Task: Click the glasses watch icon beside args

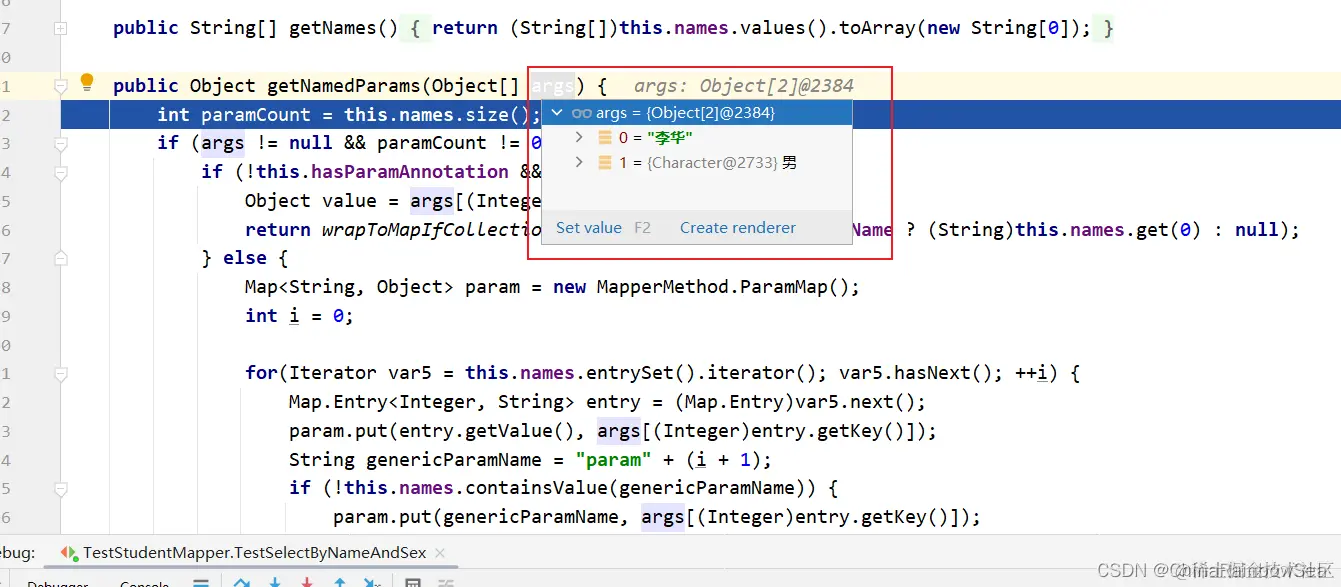Action: click(582, 113)
